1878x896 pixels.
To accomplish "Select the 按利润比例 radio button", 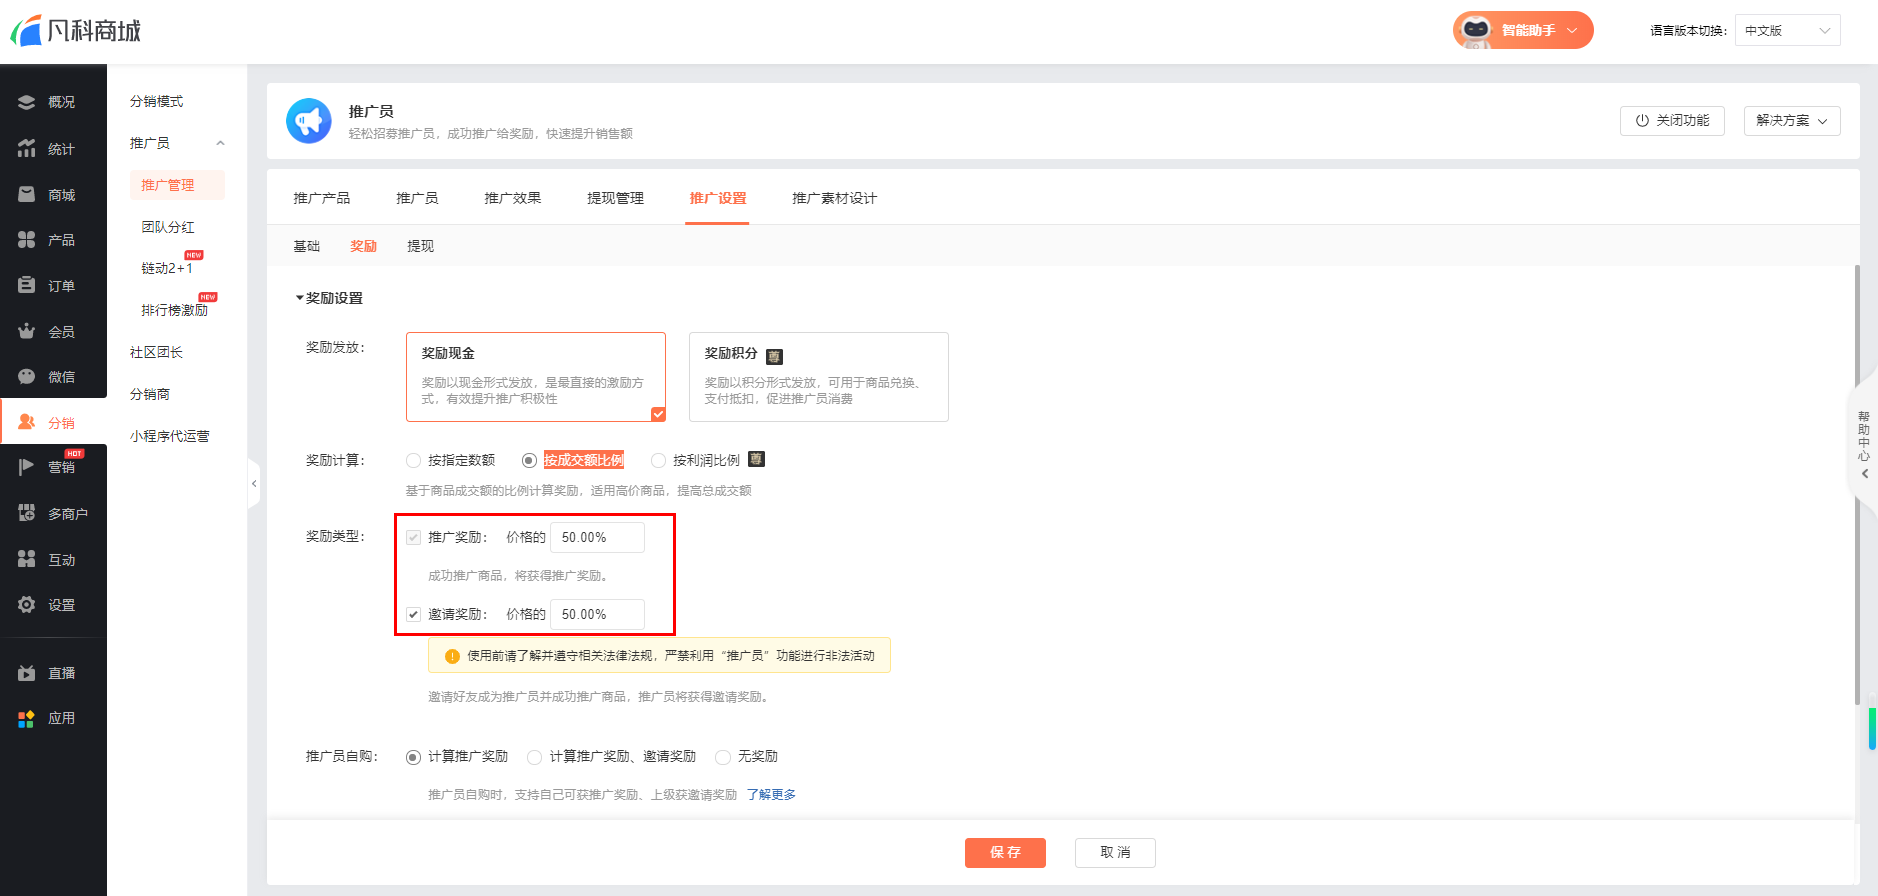I will tap(658, 460).
